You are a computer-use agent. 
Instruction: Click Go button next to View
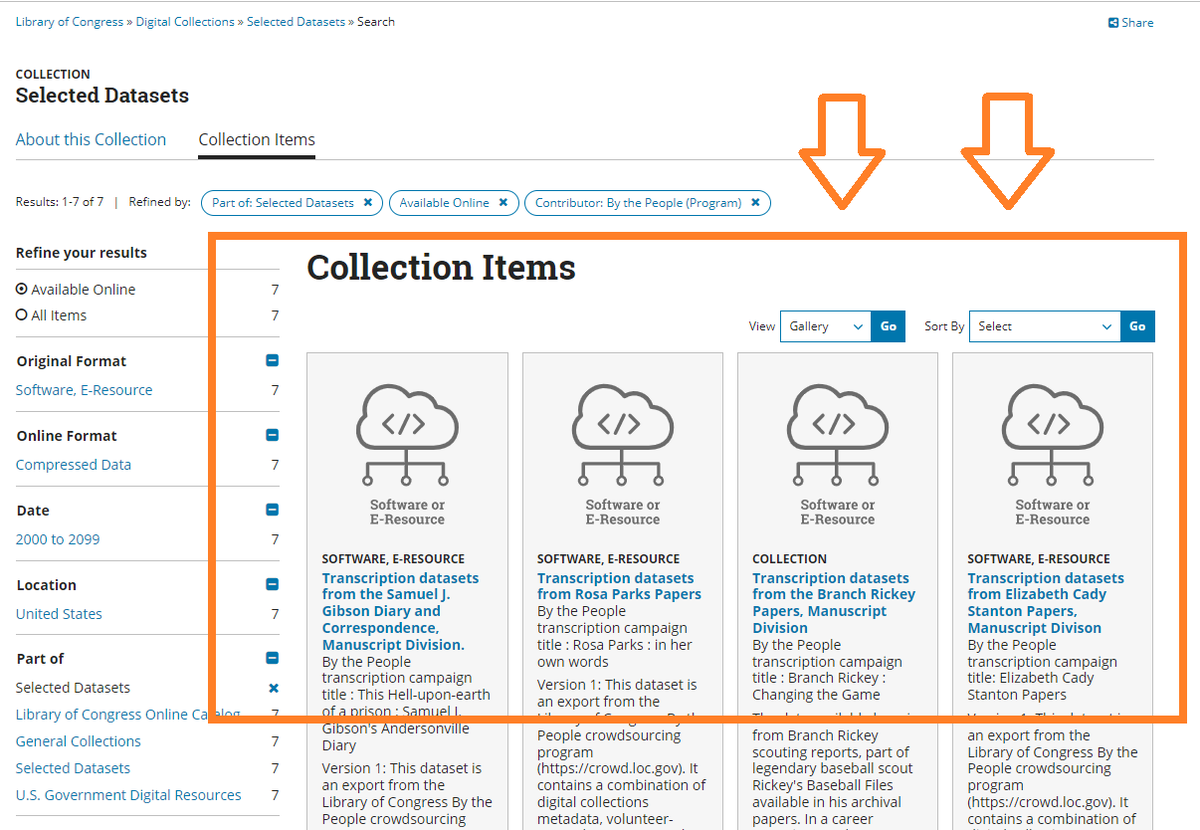[x=888, y=326]
